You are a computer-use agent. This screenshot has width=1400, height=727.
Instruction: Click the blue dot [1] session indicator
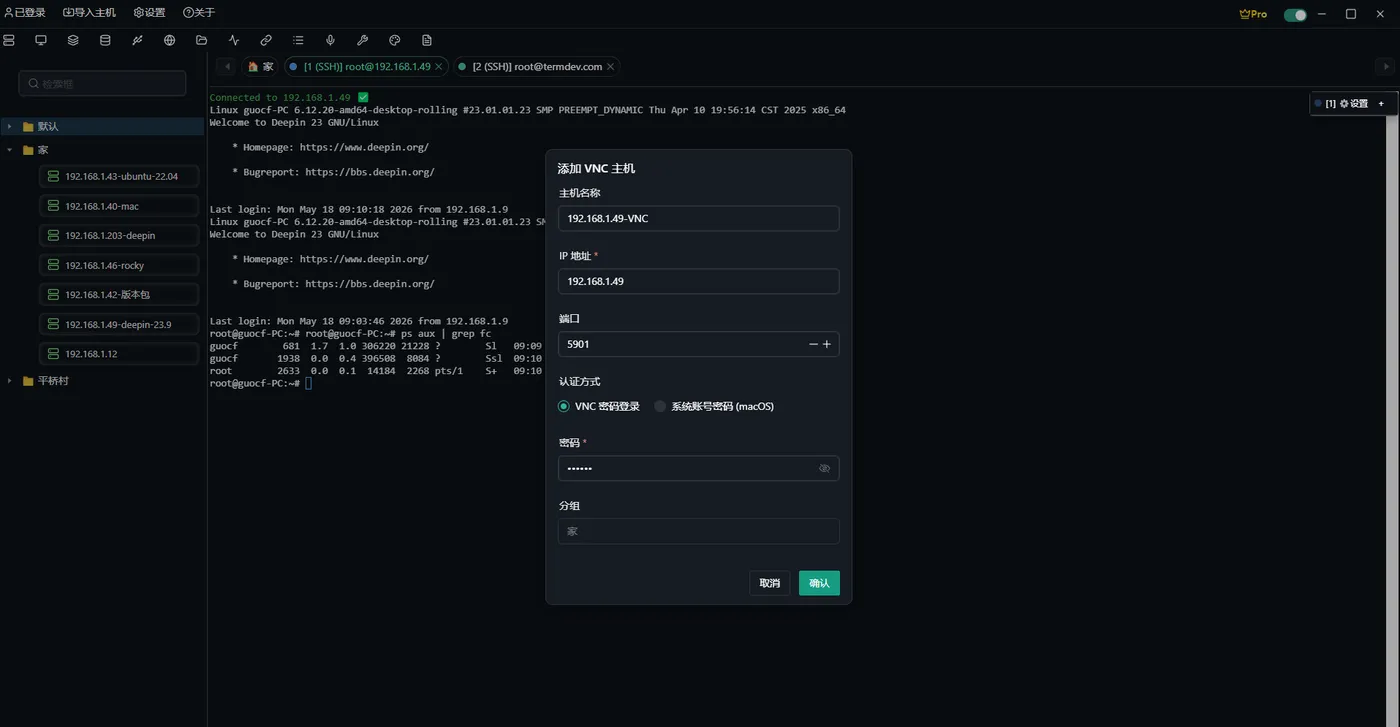point(1318,103)
